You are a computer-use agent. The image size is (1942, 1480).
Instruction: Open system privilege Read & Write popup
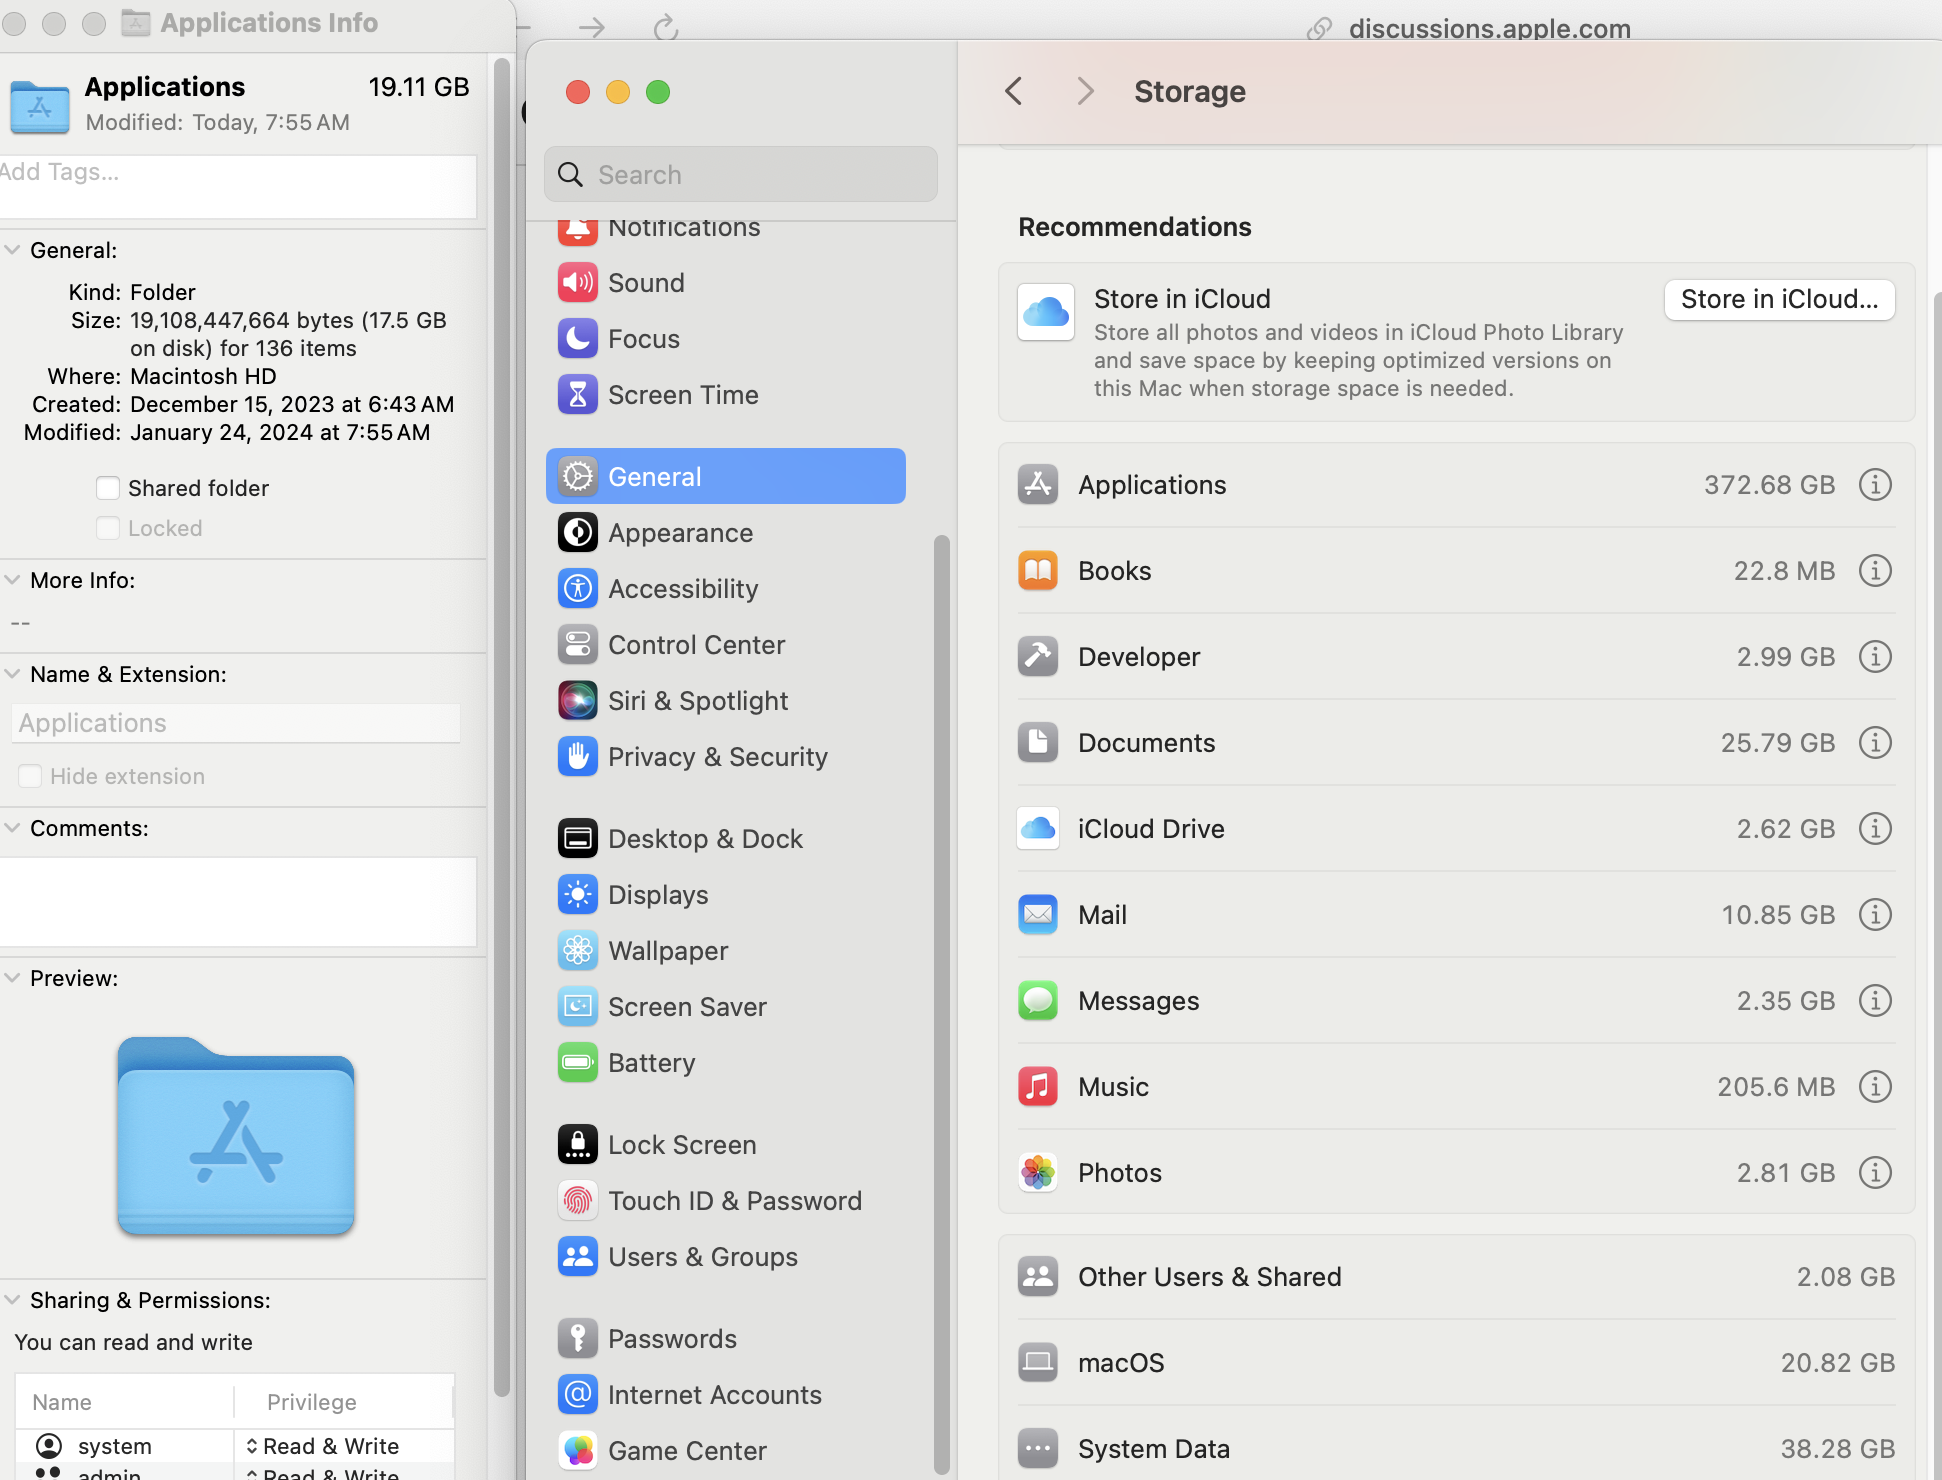323,1446
